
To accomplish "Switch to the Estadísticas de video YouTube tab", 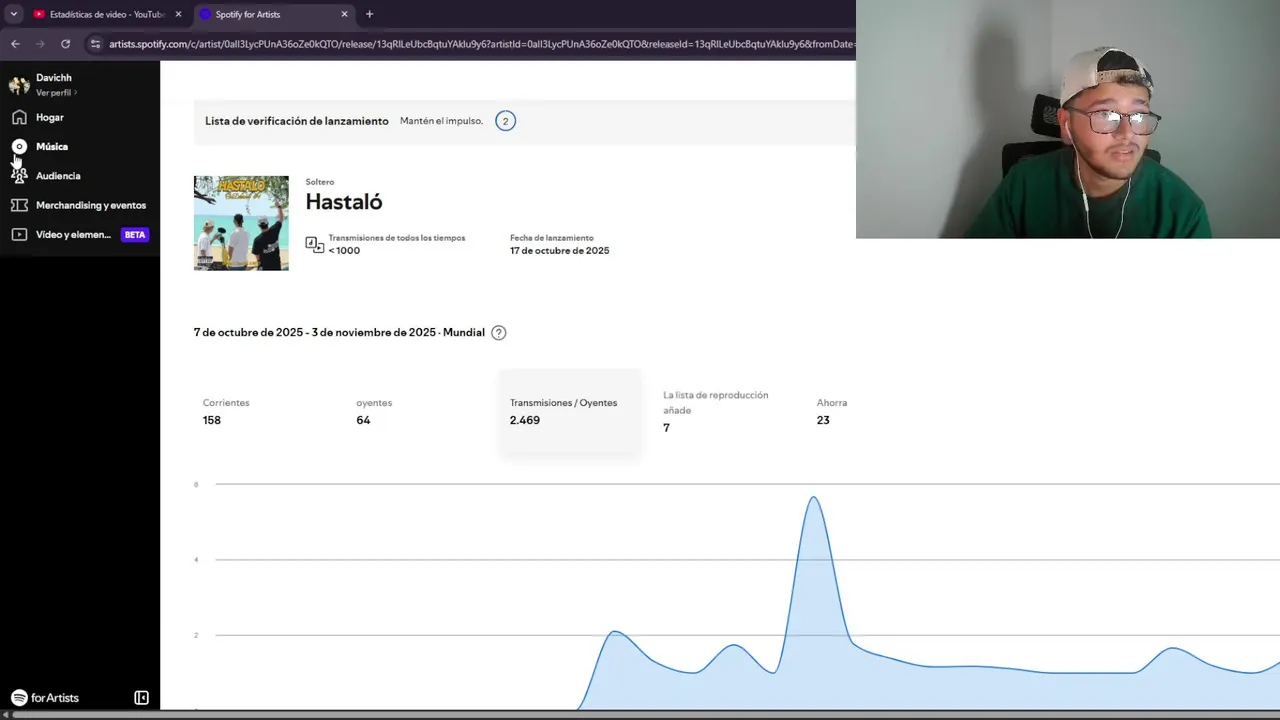I will coord(106,14).
